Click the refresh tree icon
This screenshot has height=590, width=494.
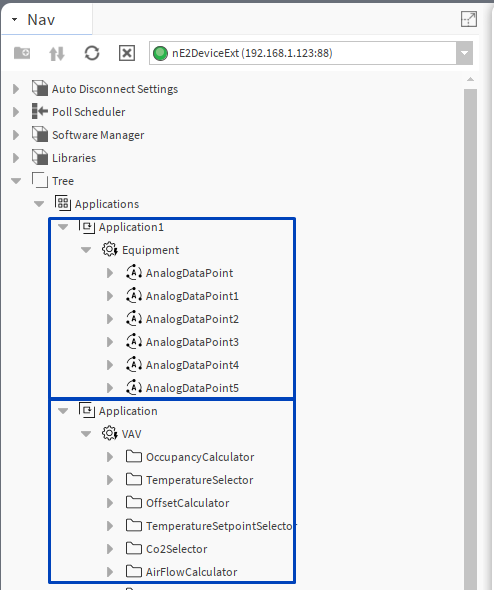coord(92,53)
